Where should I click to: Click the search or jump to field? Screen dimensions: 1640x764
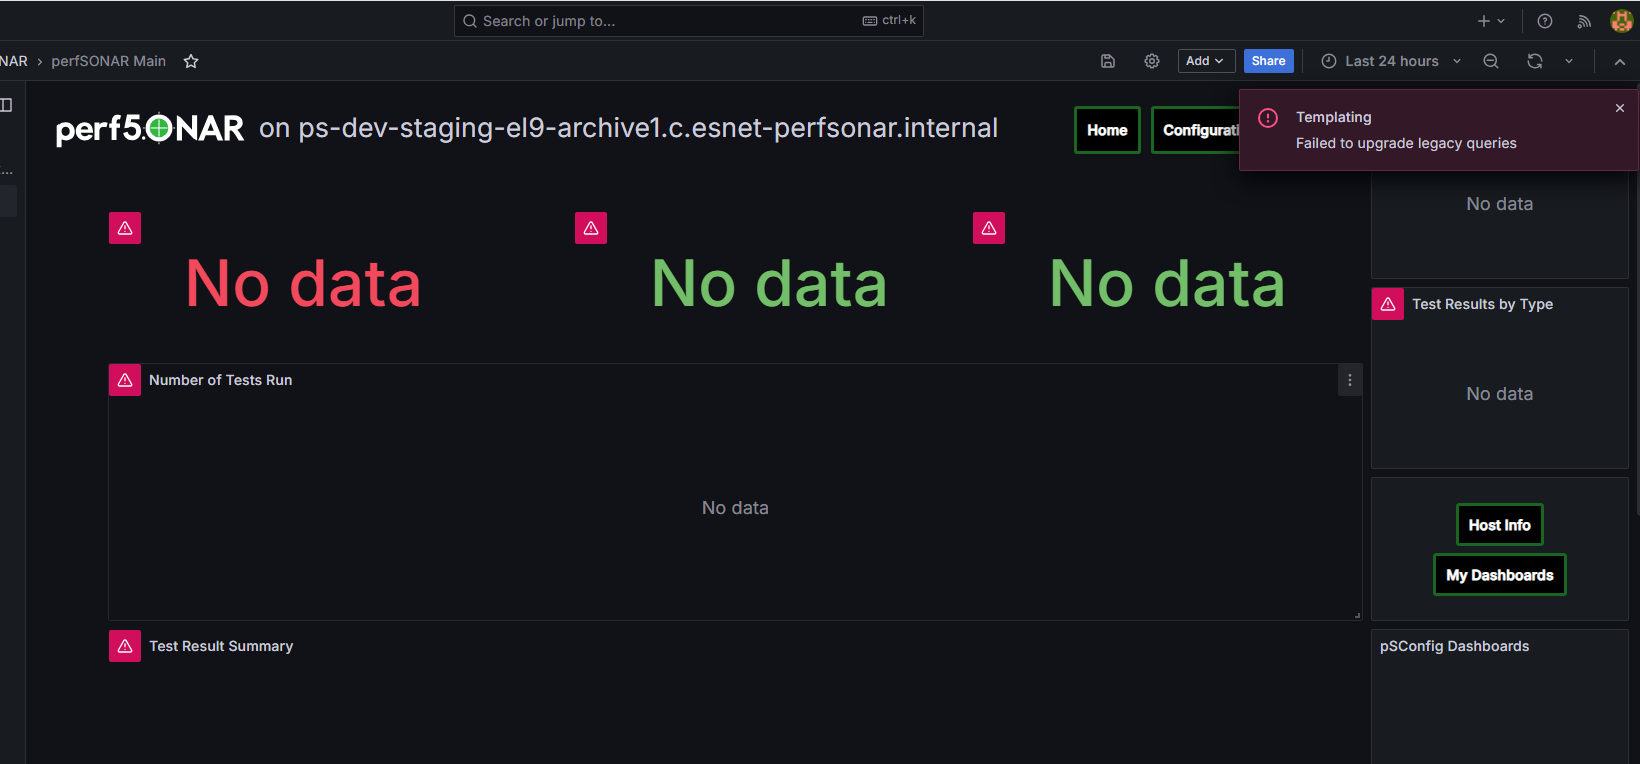tap(688, 21)
